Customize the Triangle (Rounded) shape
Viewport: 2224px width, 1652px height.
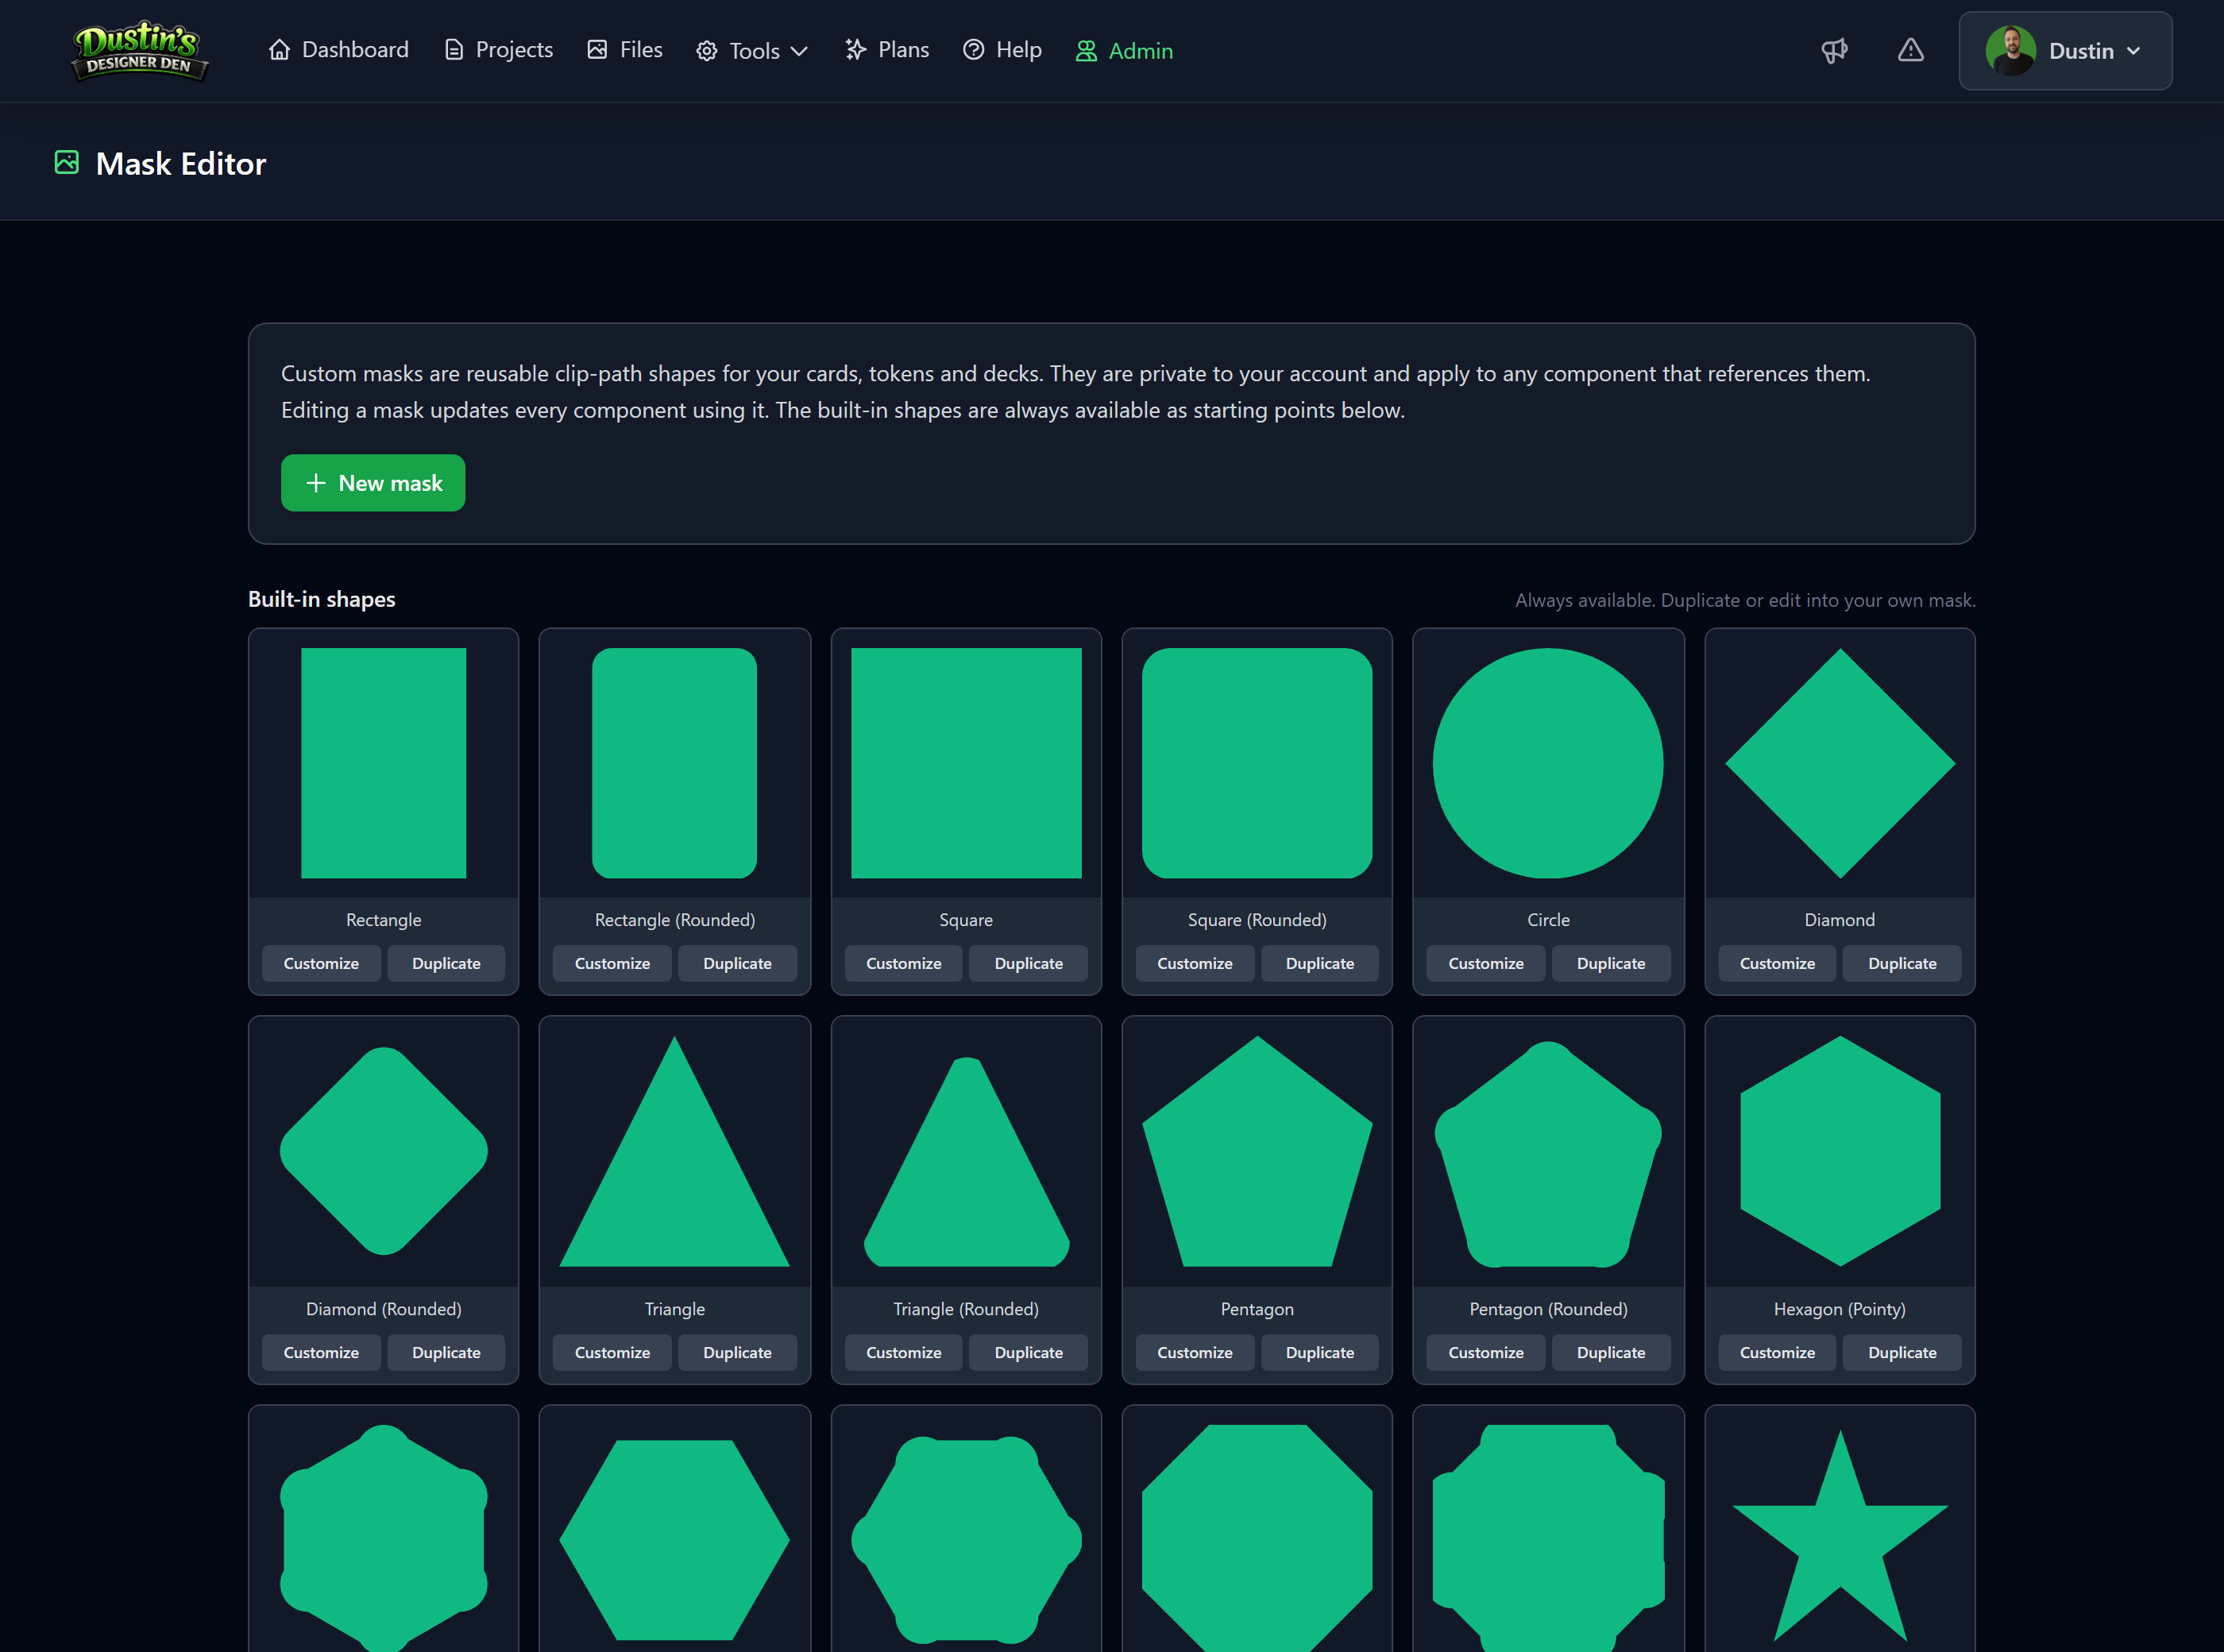[x=903, y=1352]
